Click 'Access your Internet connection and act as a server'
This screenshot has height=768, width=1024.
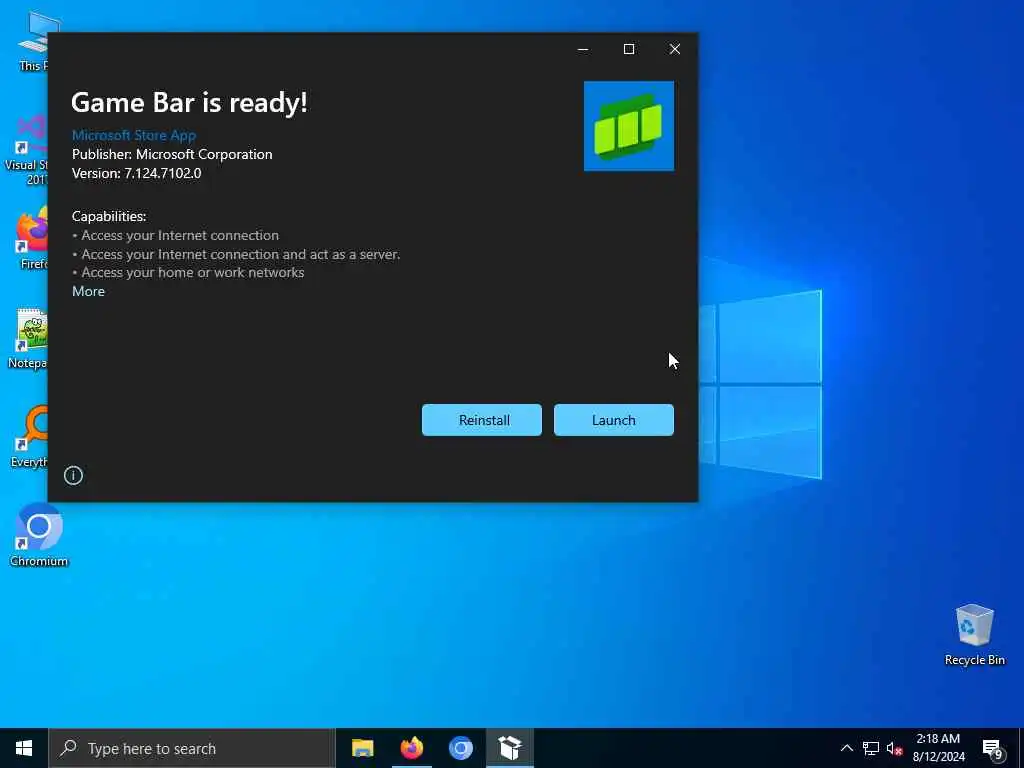(240, 254)
